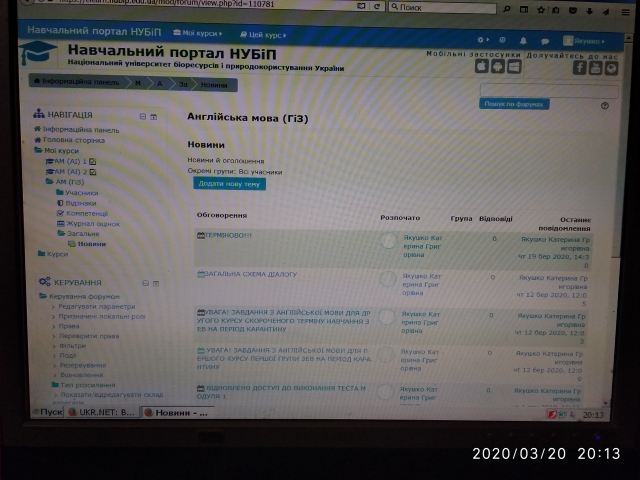Visit the portal's Facebook page icon
640x480 pixels.
coord(579,68)
